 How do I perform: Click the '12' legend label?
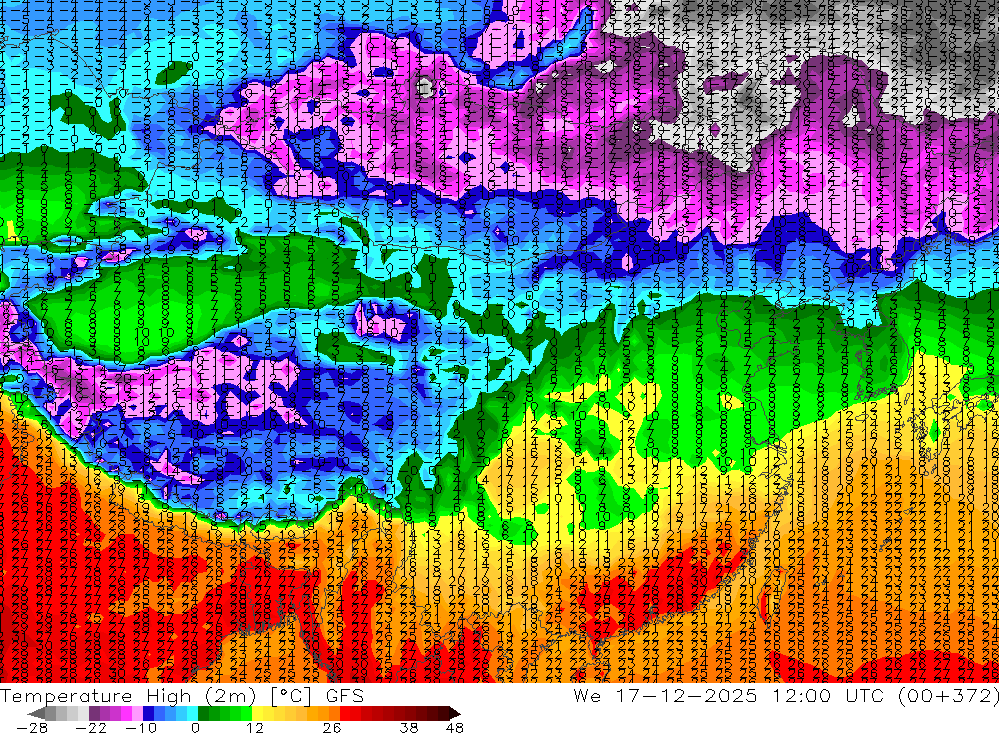click(x=255, y=727)
